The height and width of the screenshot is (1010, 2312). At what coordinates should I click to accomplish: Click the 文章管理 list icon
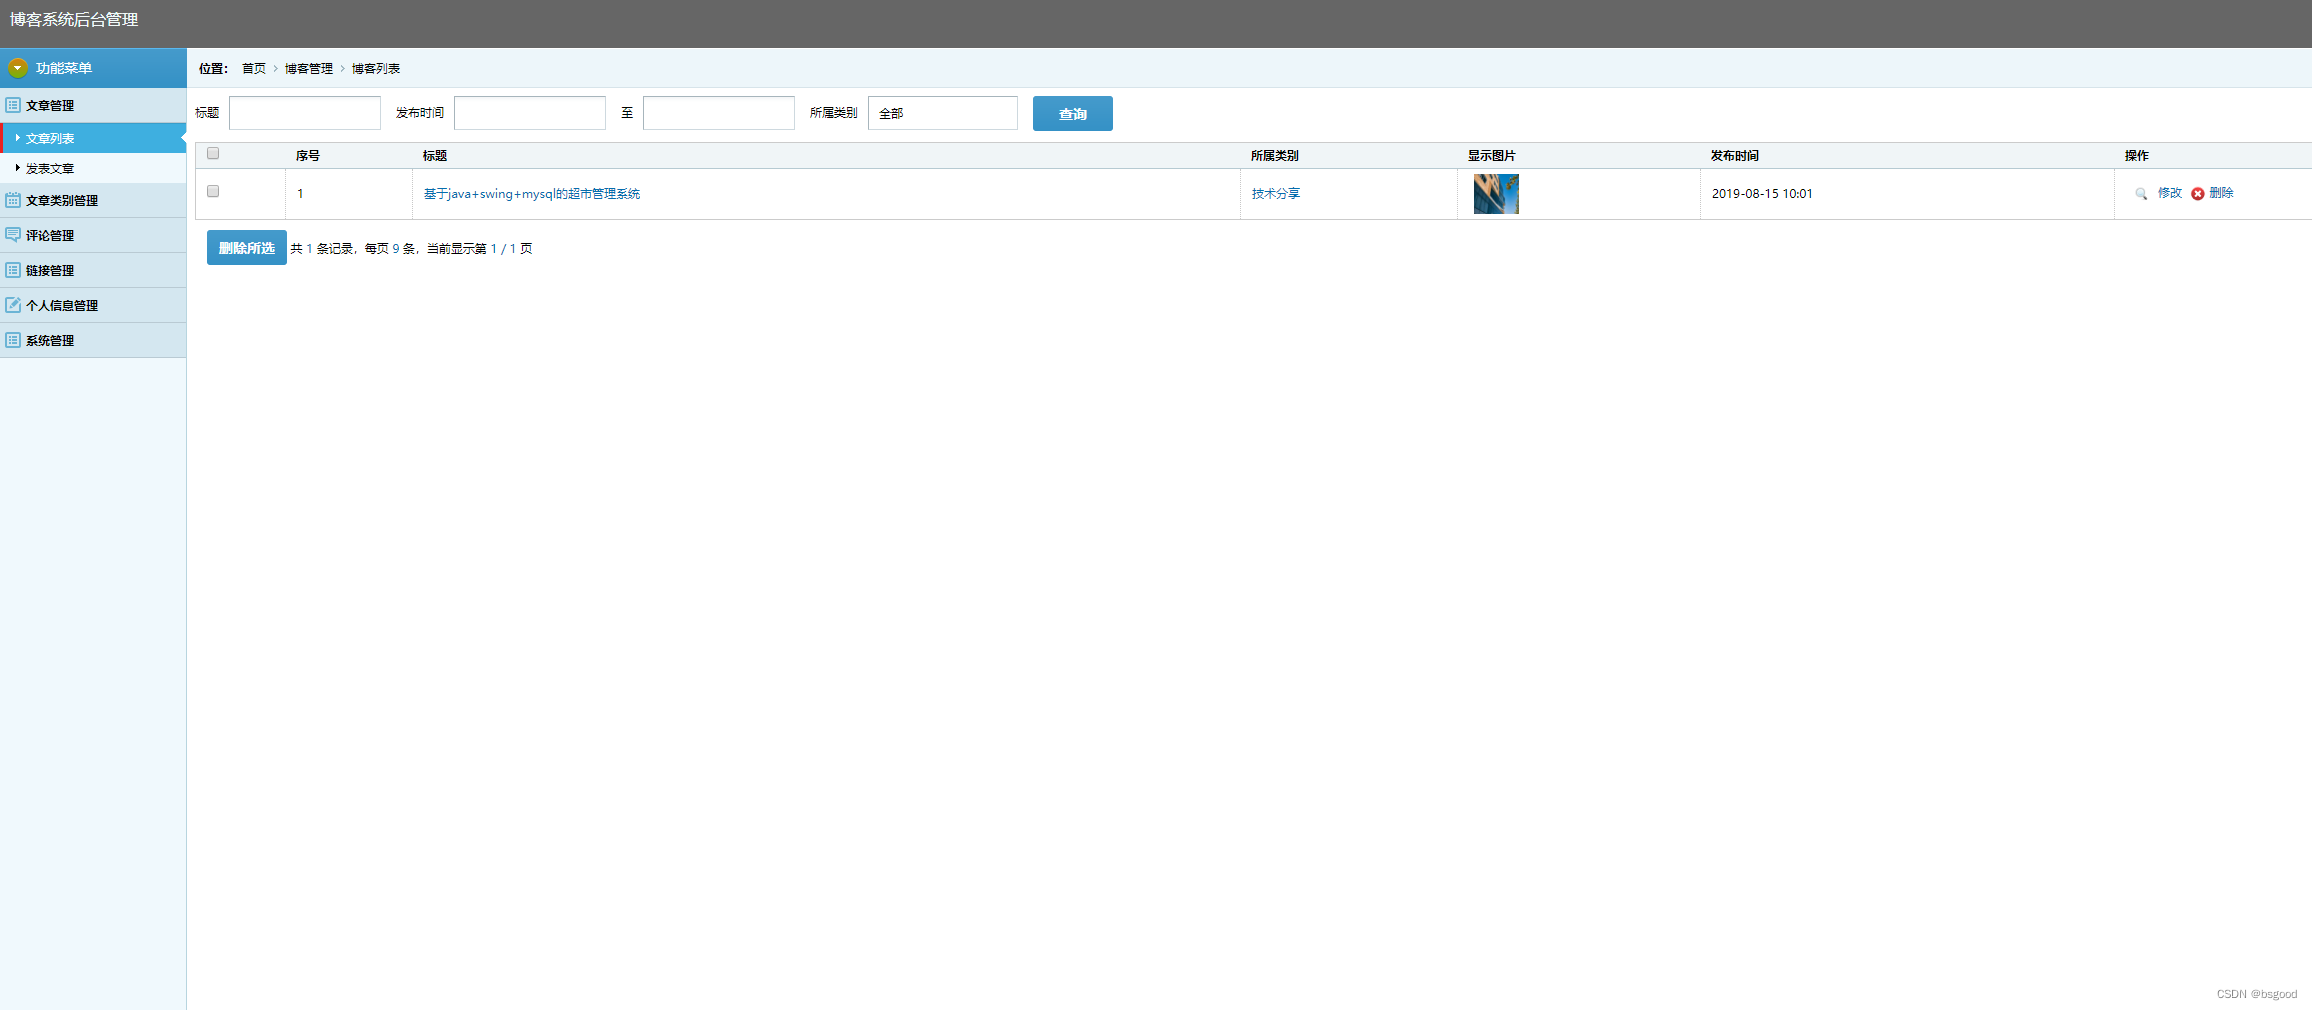tap(13, 105)
